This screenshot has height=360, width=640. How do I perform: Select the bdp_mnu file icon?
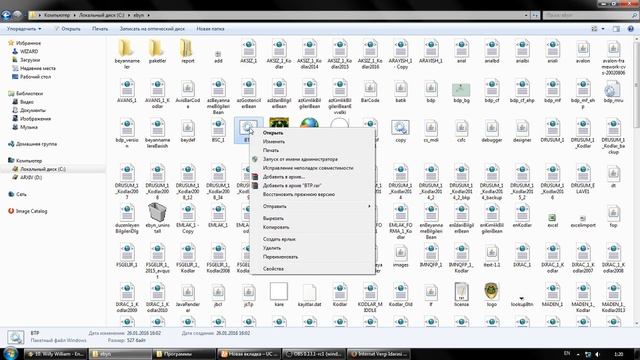coord(613,88)
